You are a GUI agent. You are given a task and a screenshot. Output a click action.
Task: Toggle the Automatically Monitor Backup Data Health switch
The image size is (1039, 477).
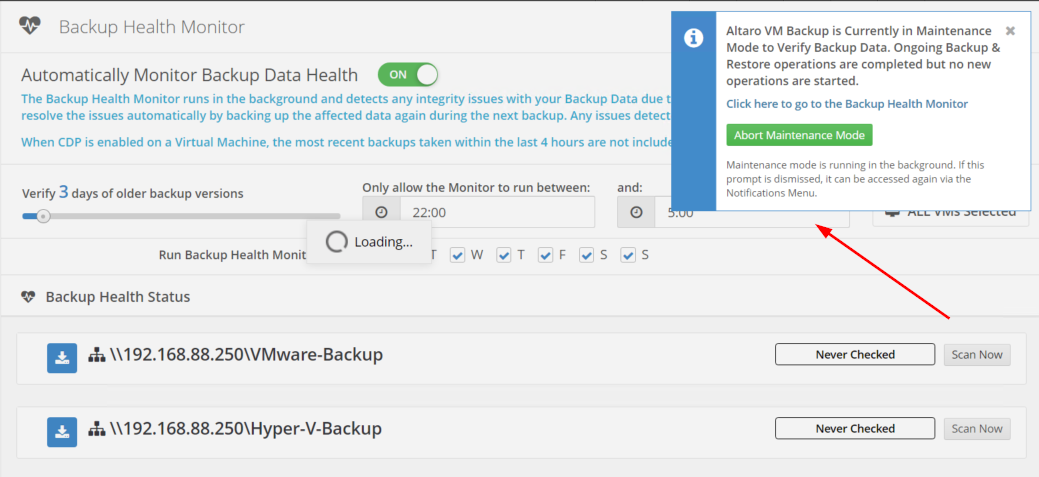408,75
